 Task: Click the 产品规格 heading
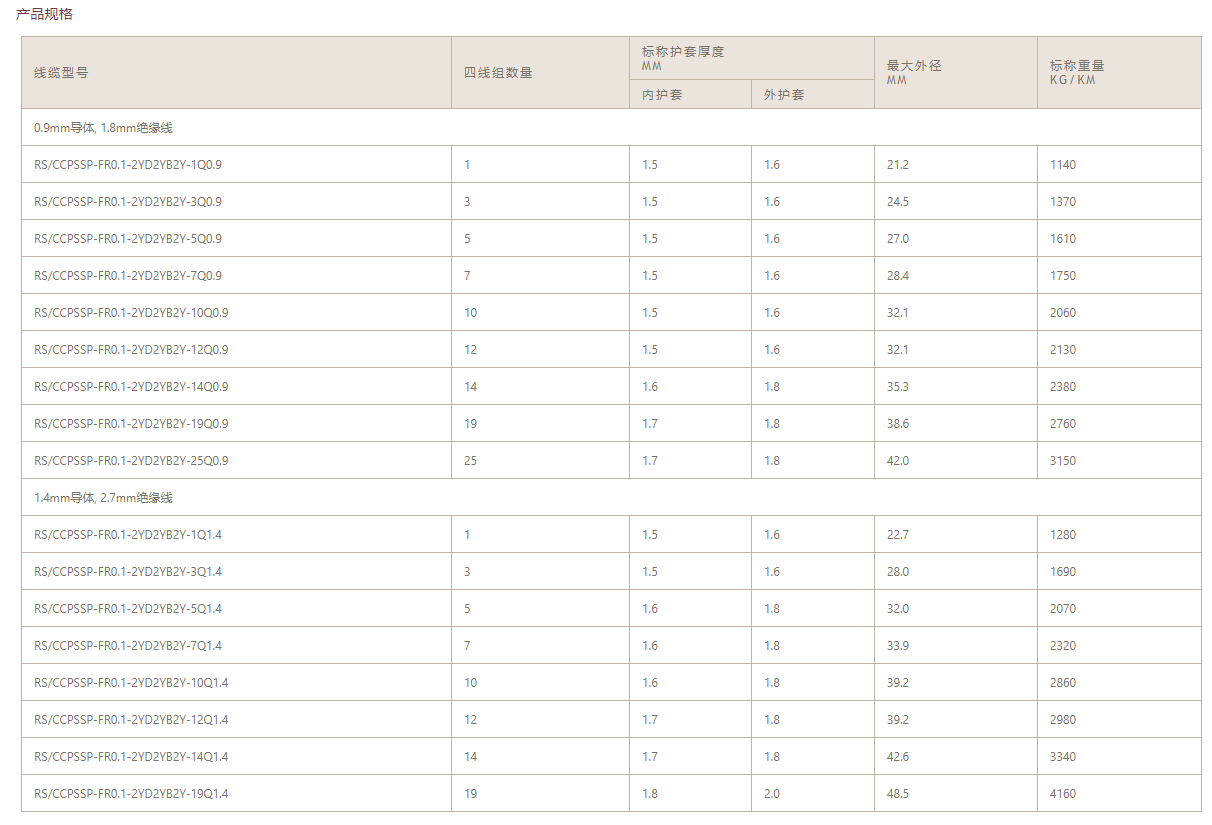(x=44, y=14)
